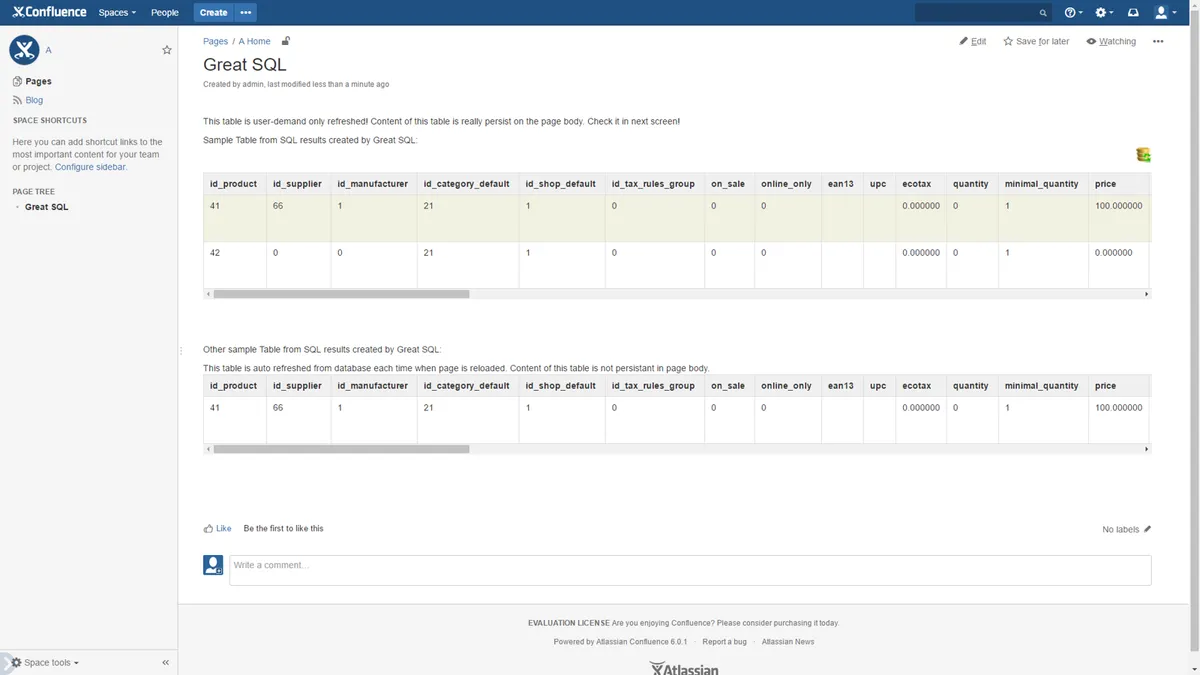Open the page more-actions ellipsis menu
Image resolution: width=1200 pixels, height=675 pixels.
1158,41
